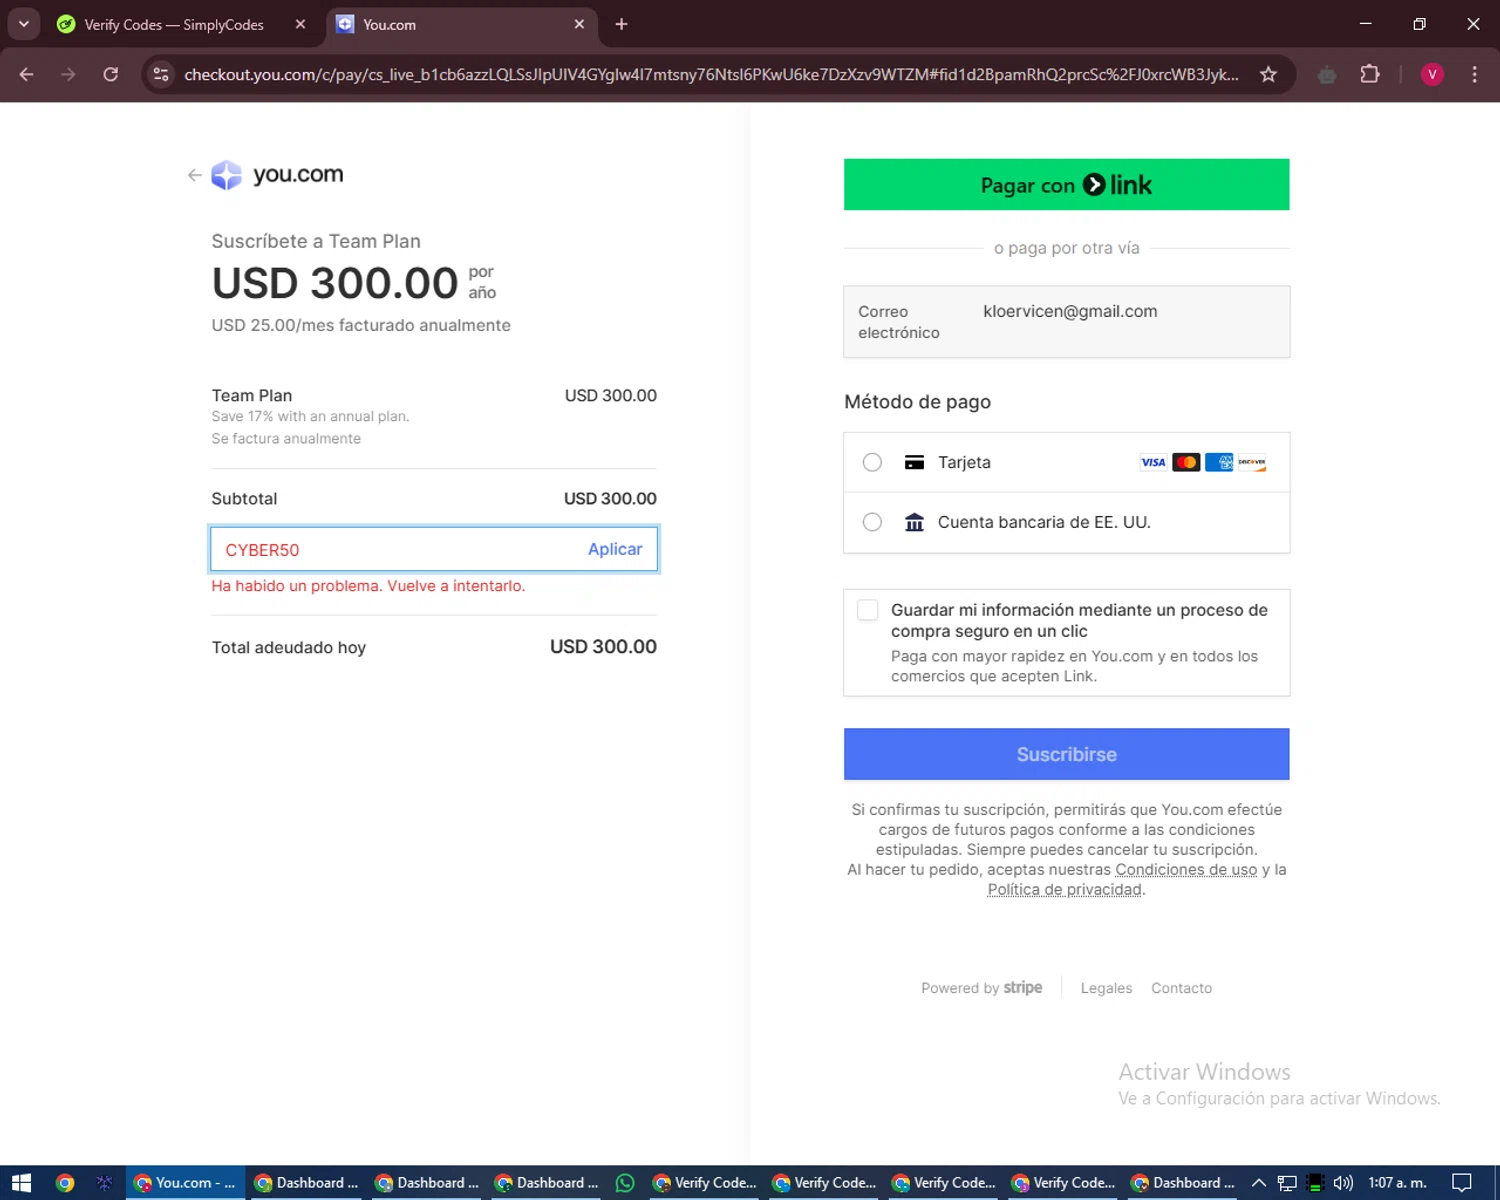
Task: Click the browser address bar URL
Action: (710, 74)
